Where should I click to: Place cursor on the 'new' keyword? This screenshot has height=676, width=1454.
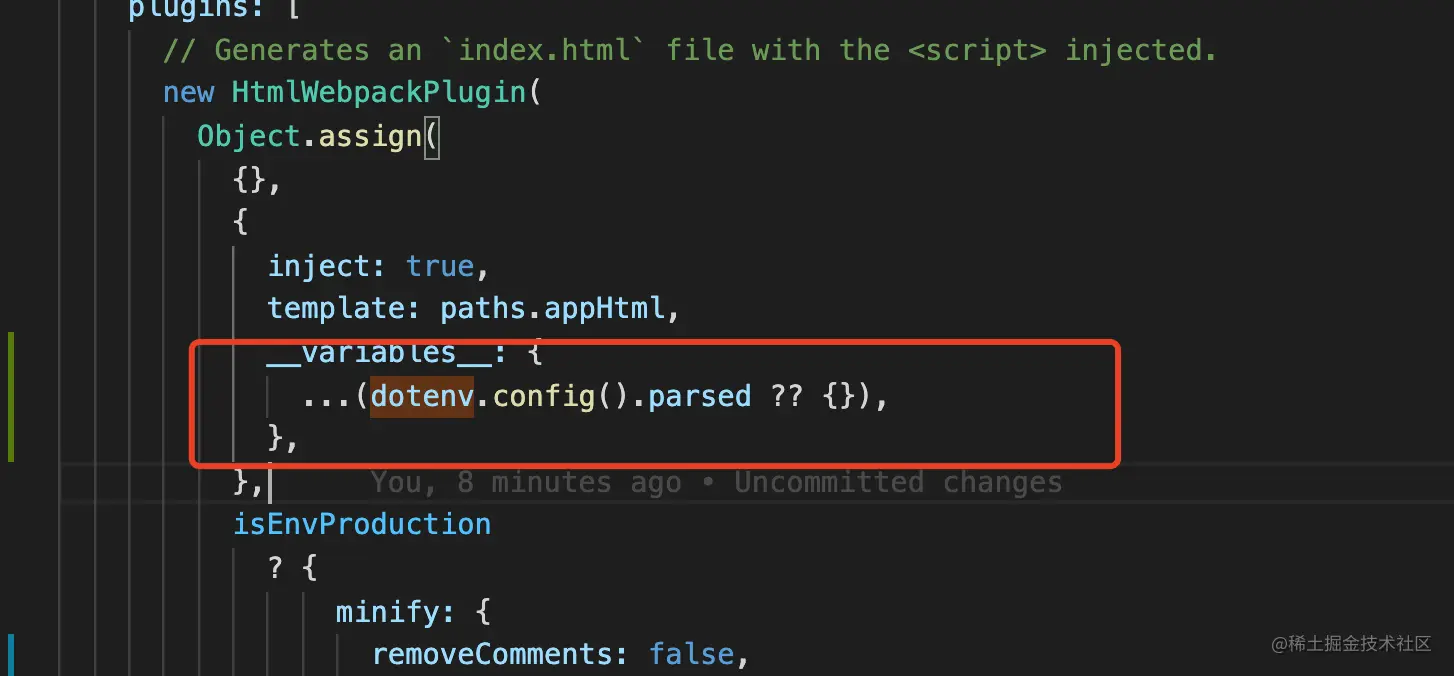click(189, 92)
